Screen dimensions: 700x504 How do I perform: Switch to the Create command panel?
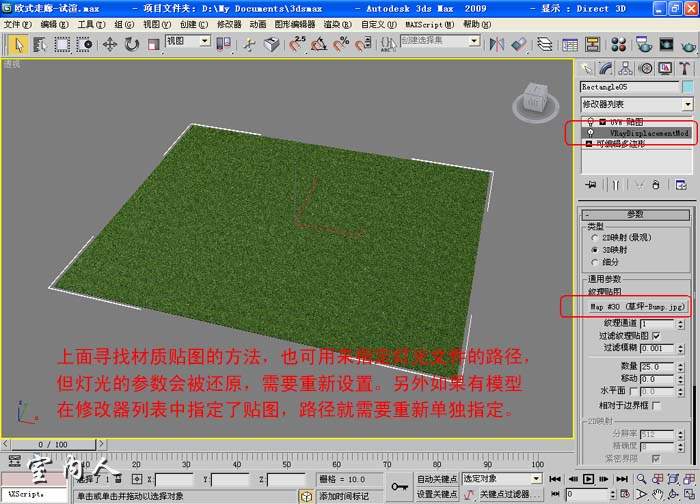pyautogui.click(x=586, y=69)
